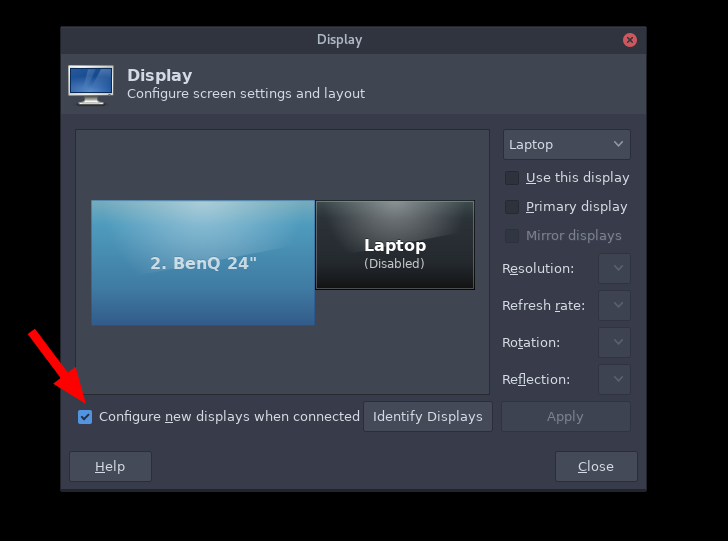Screen dimensions: 728x541
Task: Click the 'Resolution:' label text
Action: pyautogui.click(x=538, y=269)
